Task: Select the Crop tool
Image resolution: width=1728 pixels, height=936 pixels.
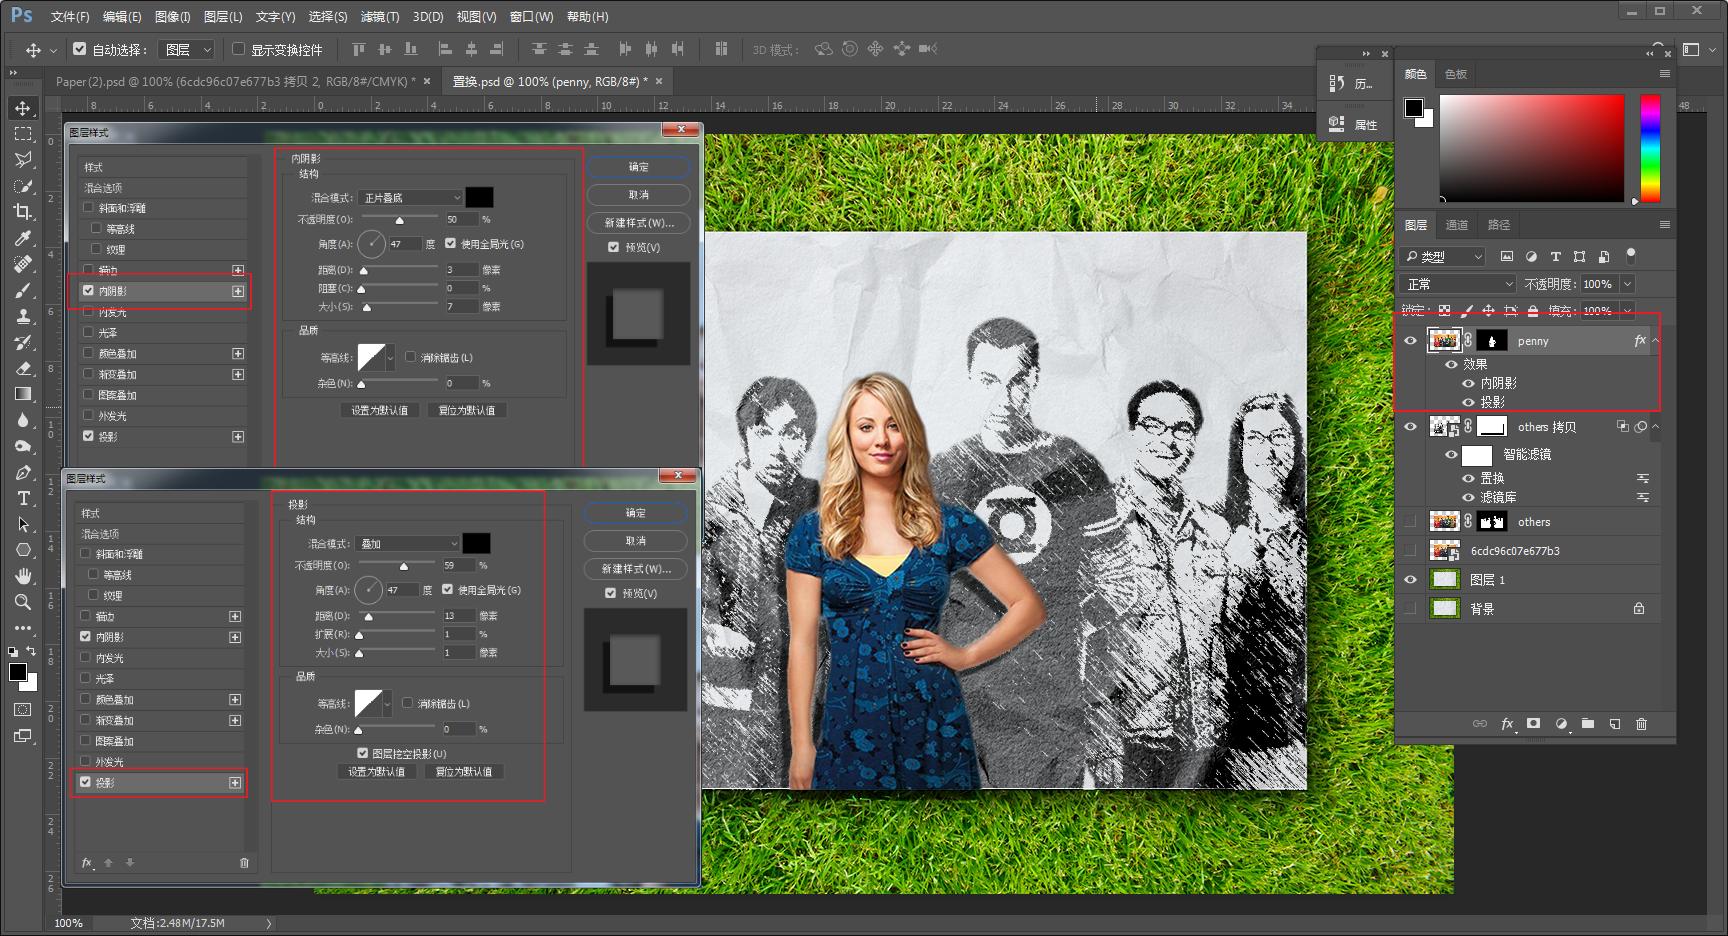Action: pyautogui.click(x=22, y=212)
